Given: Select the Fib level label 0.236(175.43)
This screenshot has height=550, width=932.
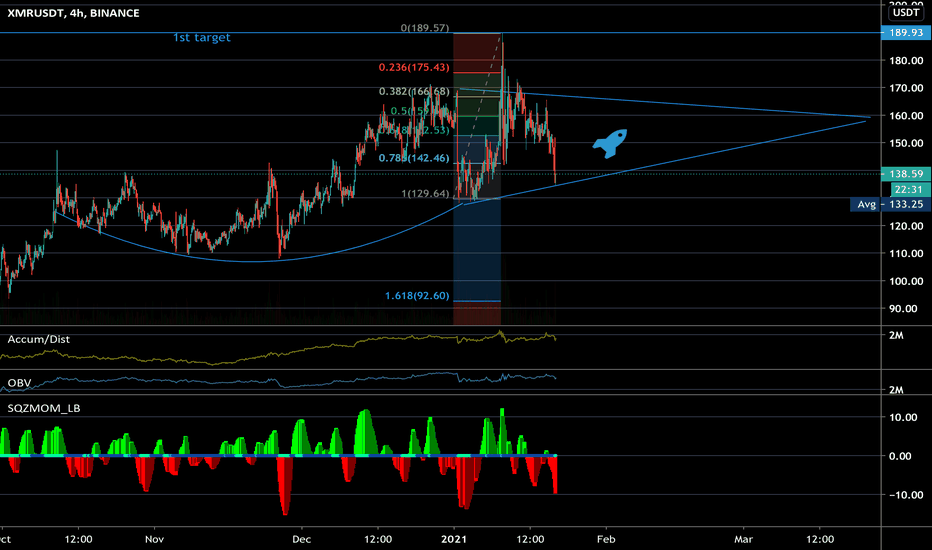Looking at the screenshot, I should [414, 67].
